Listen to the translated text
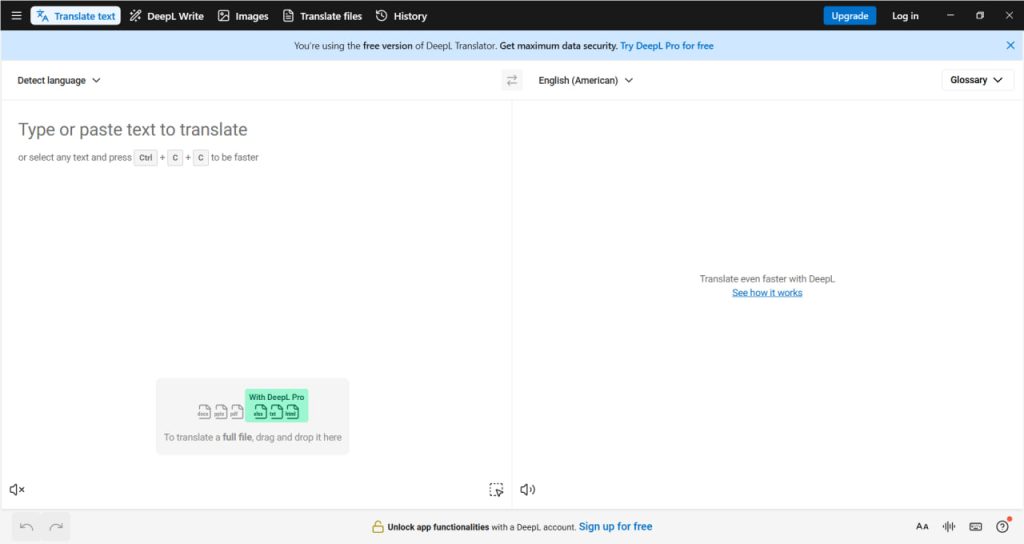The image size is (1024, 544). point(528,490)
